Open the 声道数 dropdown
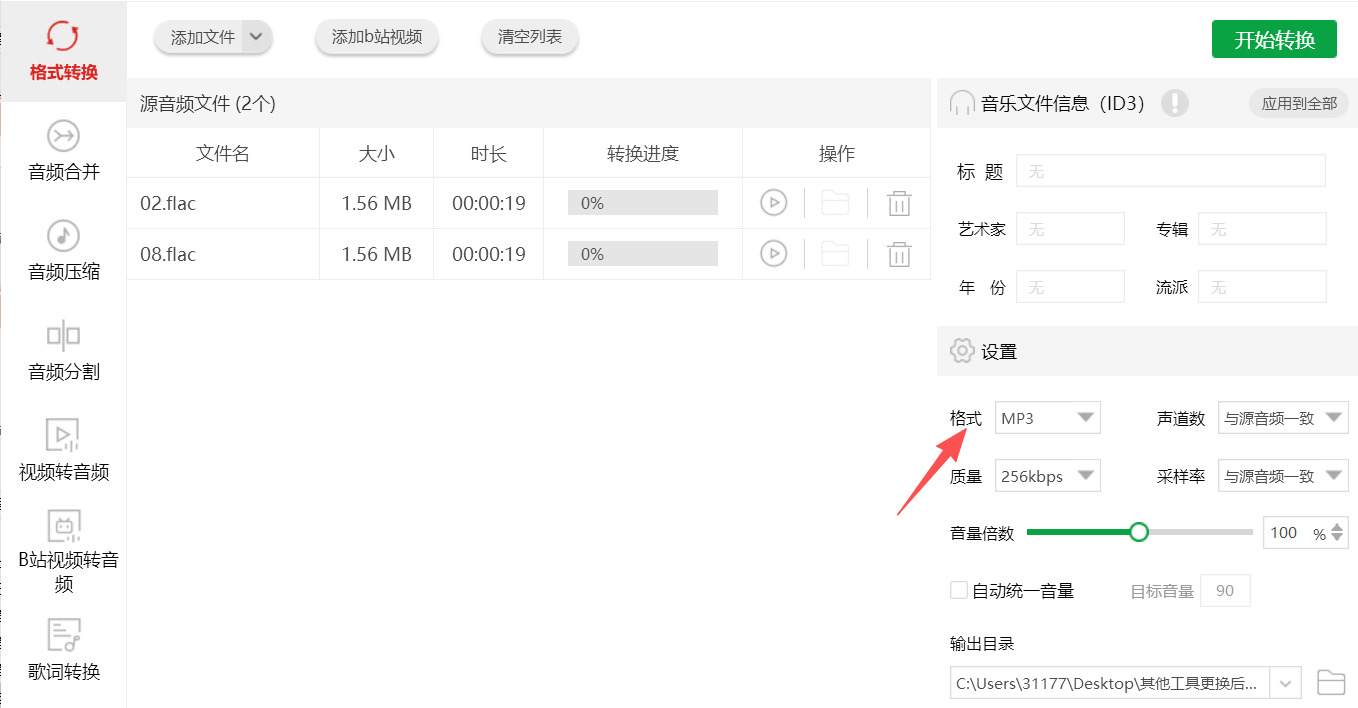This screenshot has width=1358, height=708. tap(1283, 418)
